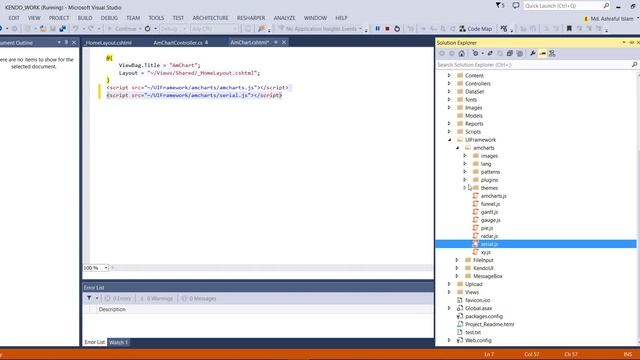Toggle the 0 Warnings filter
This screenshot has height=360, width=640.
156,298
